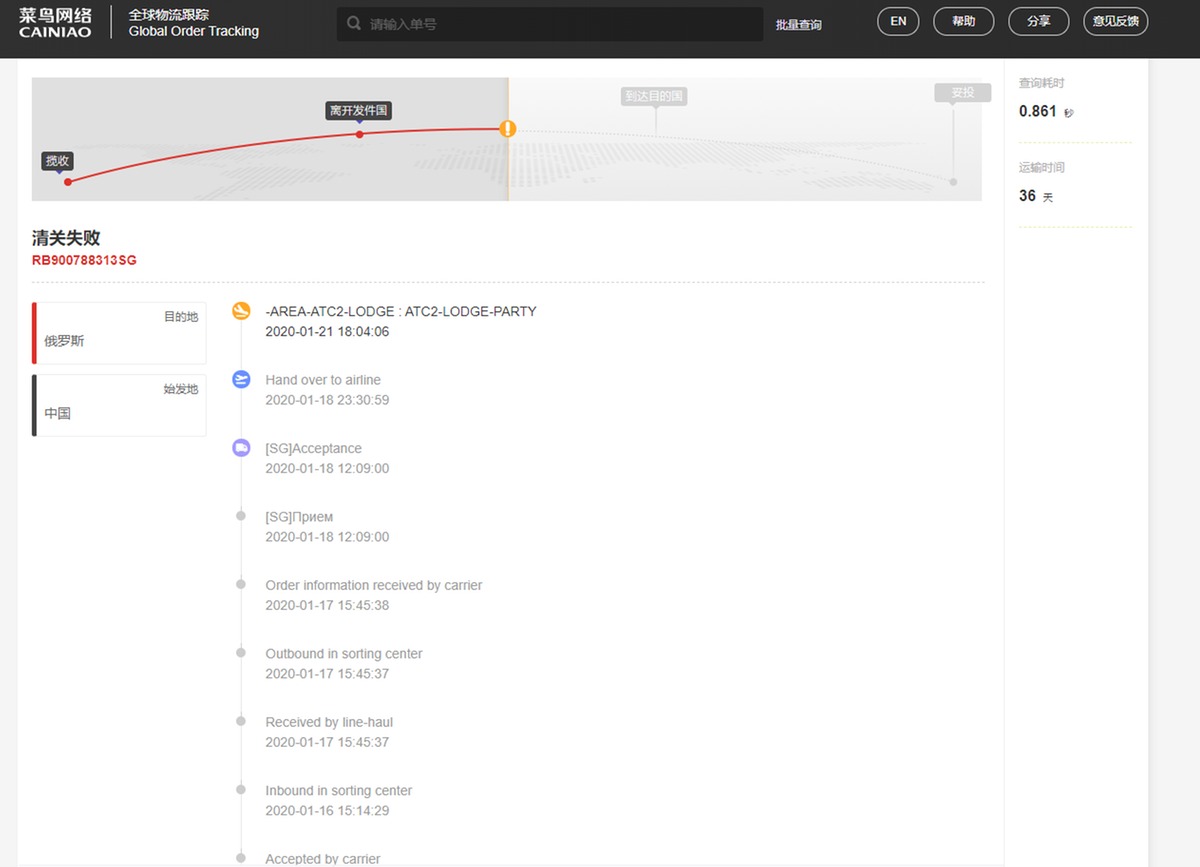Open the 批量查询 batch query link
Screen dimensions: 1200x867
pyautogui.click(x=798, y=25)
